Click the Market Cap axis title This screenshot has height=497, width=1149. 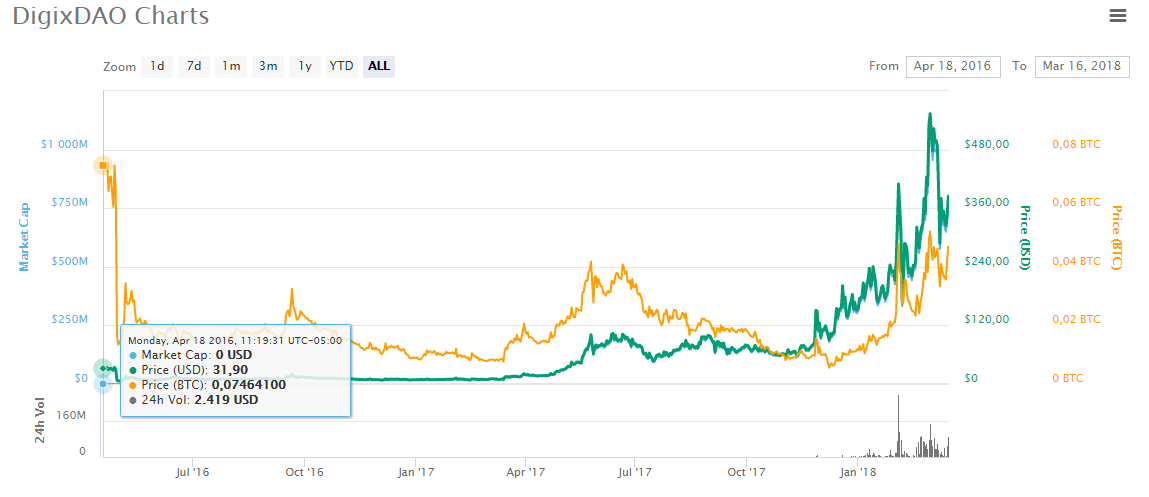click(26, 236)
